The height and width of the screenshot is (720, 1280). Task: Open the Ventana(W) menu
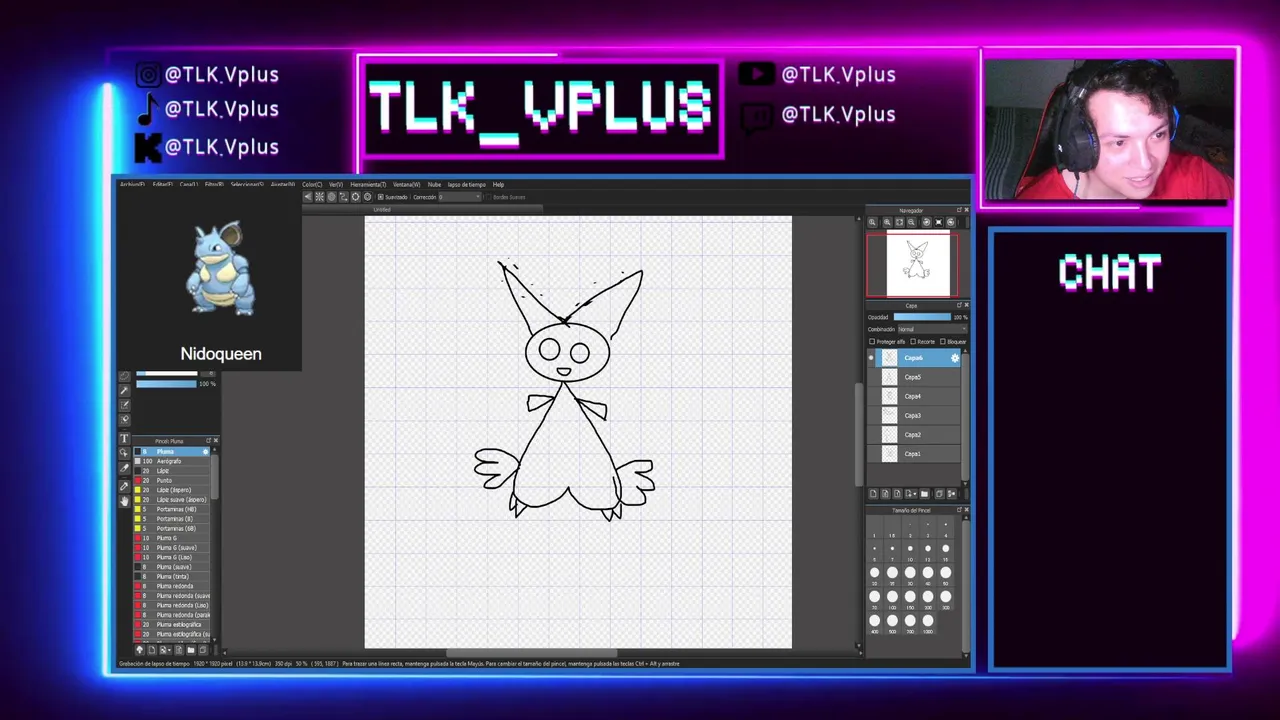(407, 185)
